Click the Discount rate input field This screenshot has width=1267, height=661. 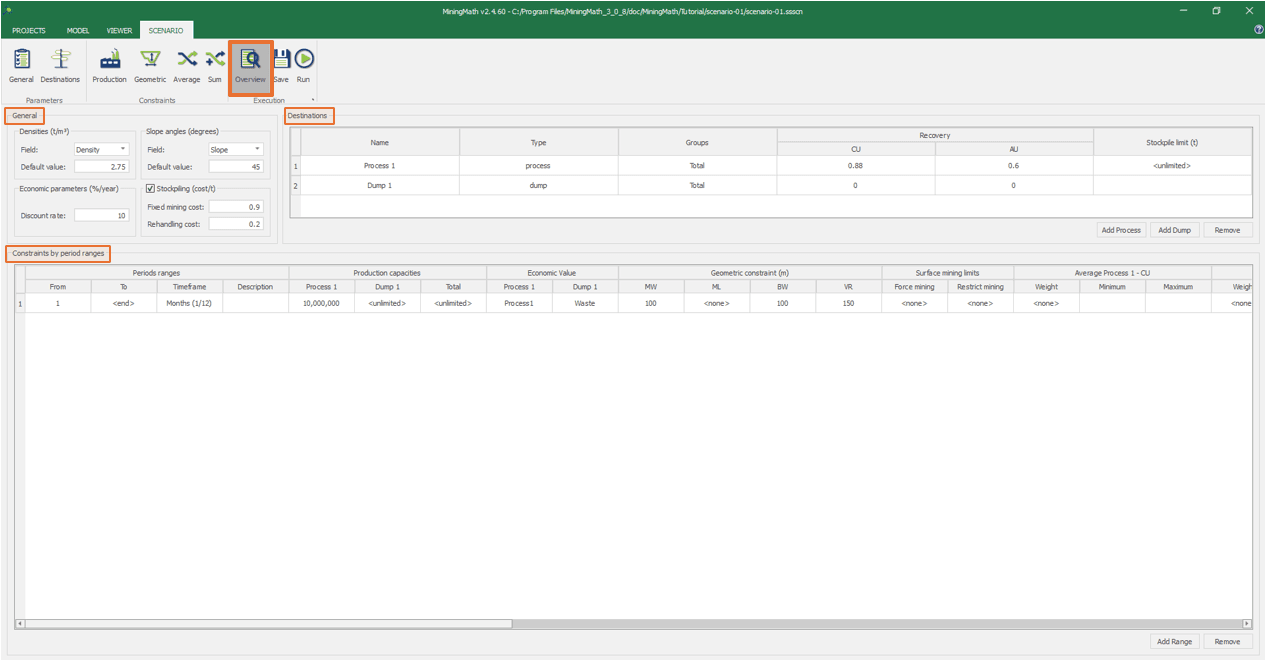(101, 215)
